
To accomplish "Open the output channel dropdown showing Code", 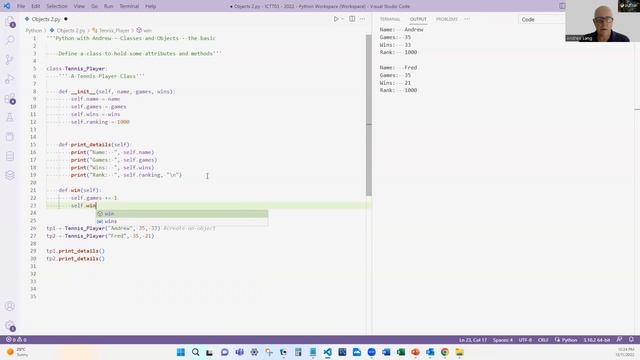I will pyautogui.click(x=542, y=19).
